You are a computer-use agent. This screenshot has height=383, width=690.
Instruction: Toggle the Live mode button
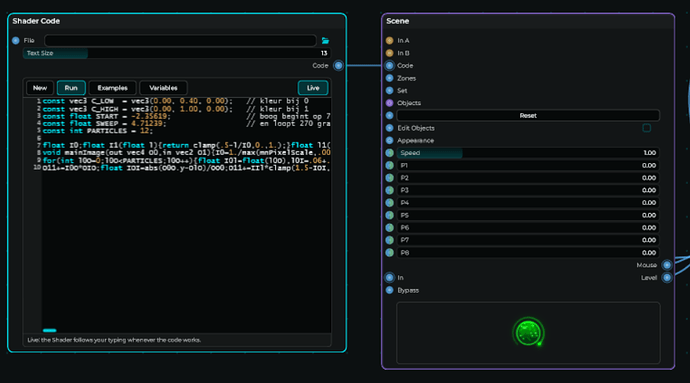pos(313,88)
